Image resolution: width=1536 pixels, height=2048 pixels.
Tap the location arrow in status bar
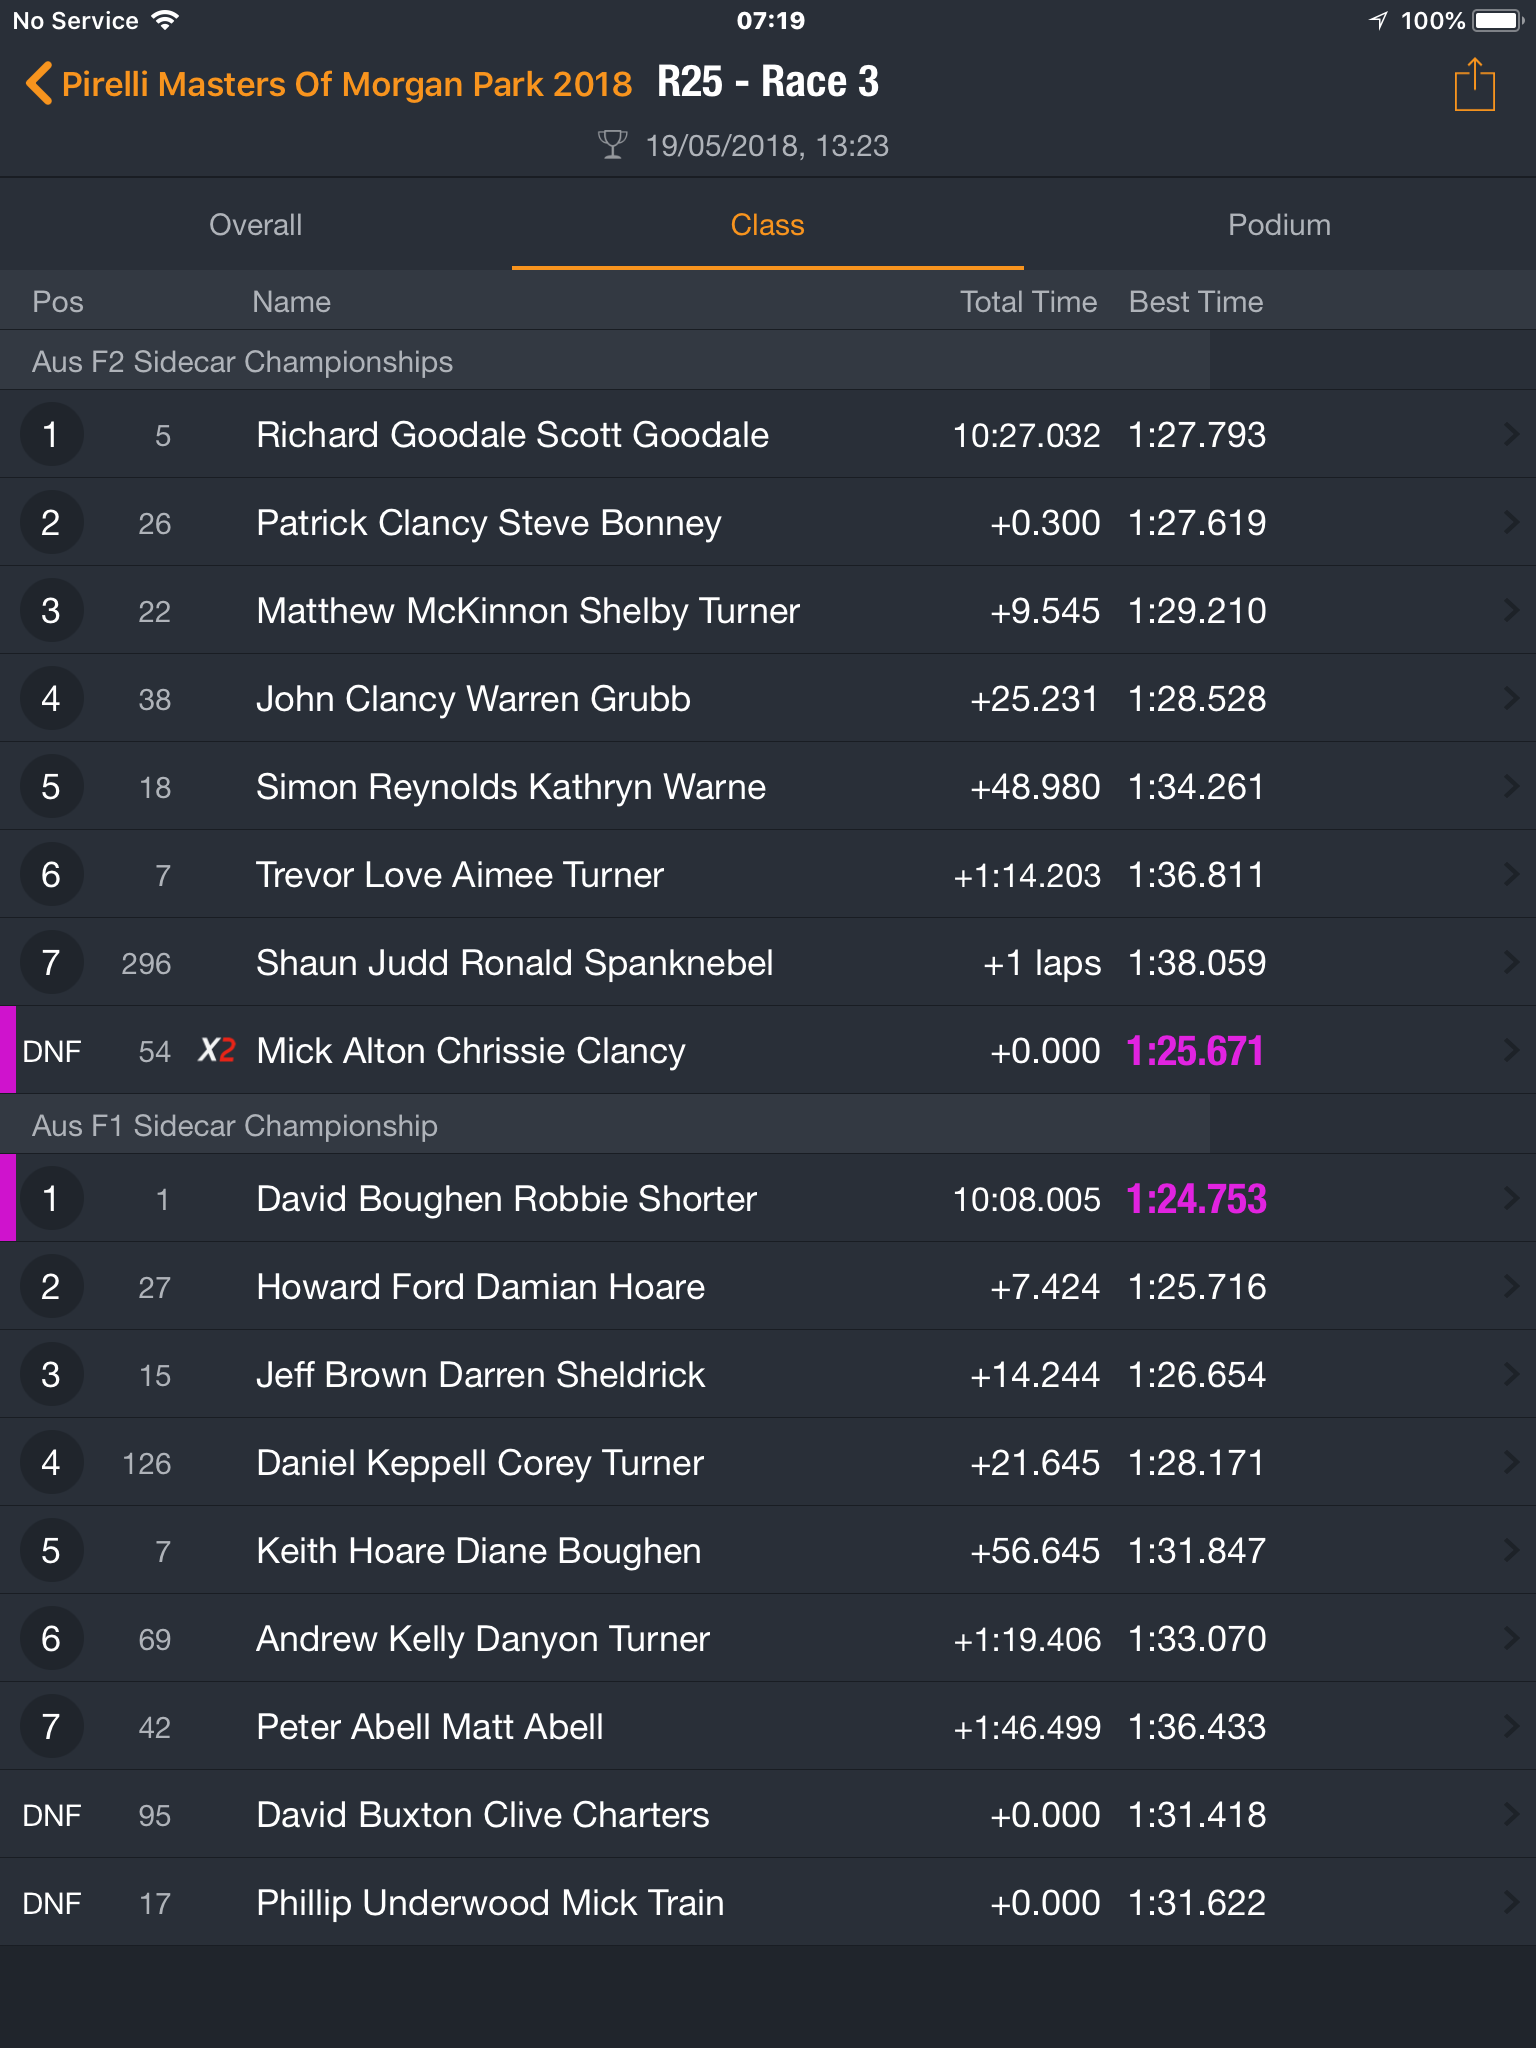click(x=1379, y=20)
